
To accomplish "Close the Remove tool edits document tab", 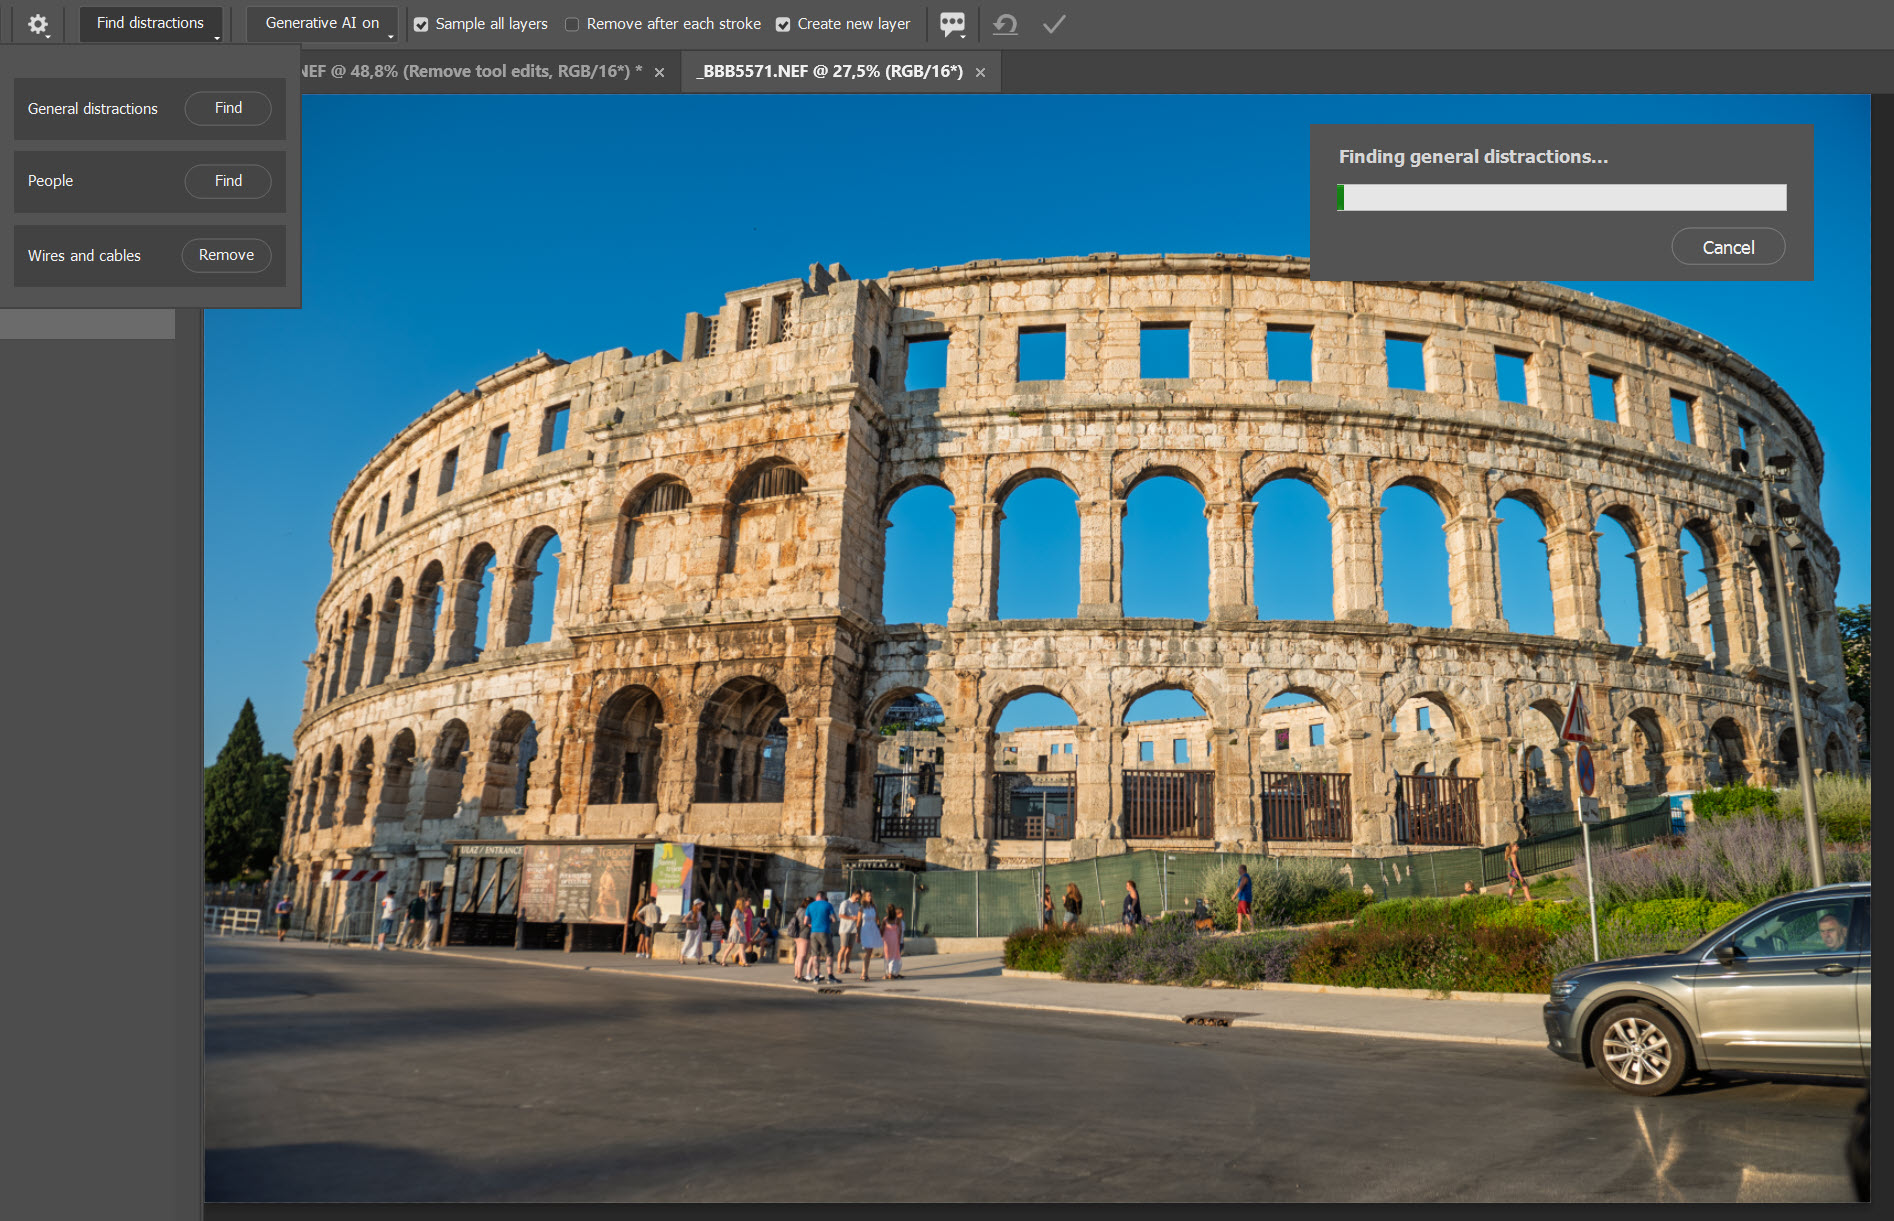I will (659, 72).
